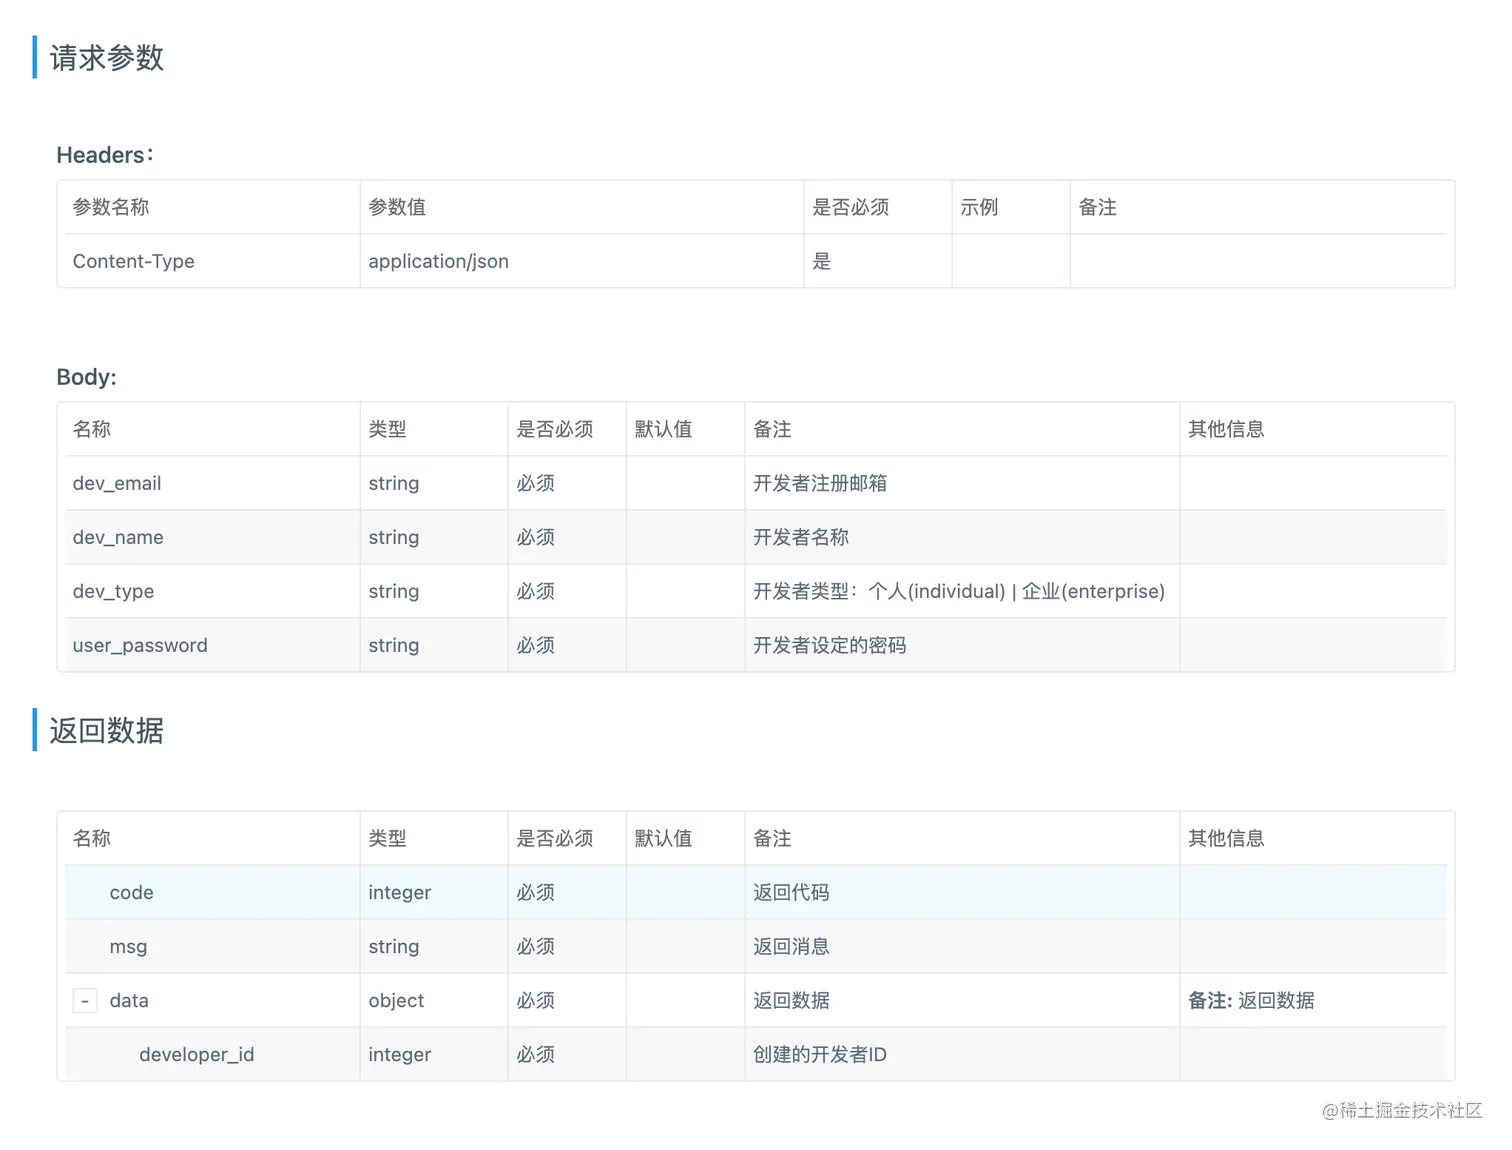Click the code row in response table

(x=756, y=893)
